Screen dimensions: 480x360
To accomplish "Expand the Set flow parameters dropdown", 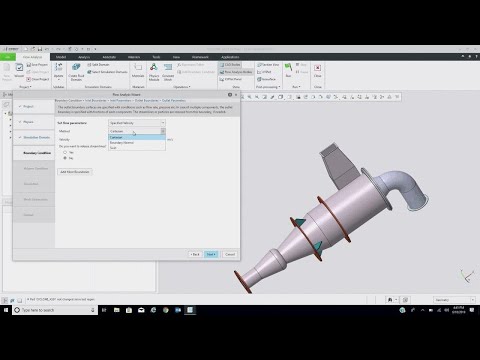I will 137,123.
